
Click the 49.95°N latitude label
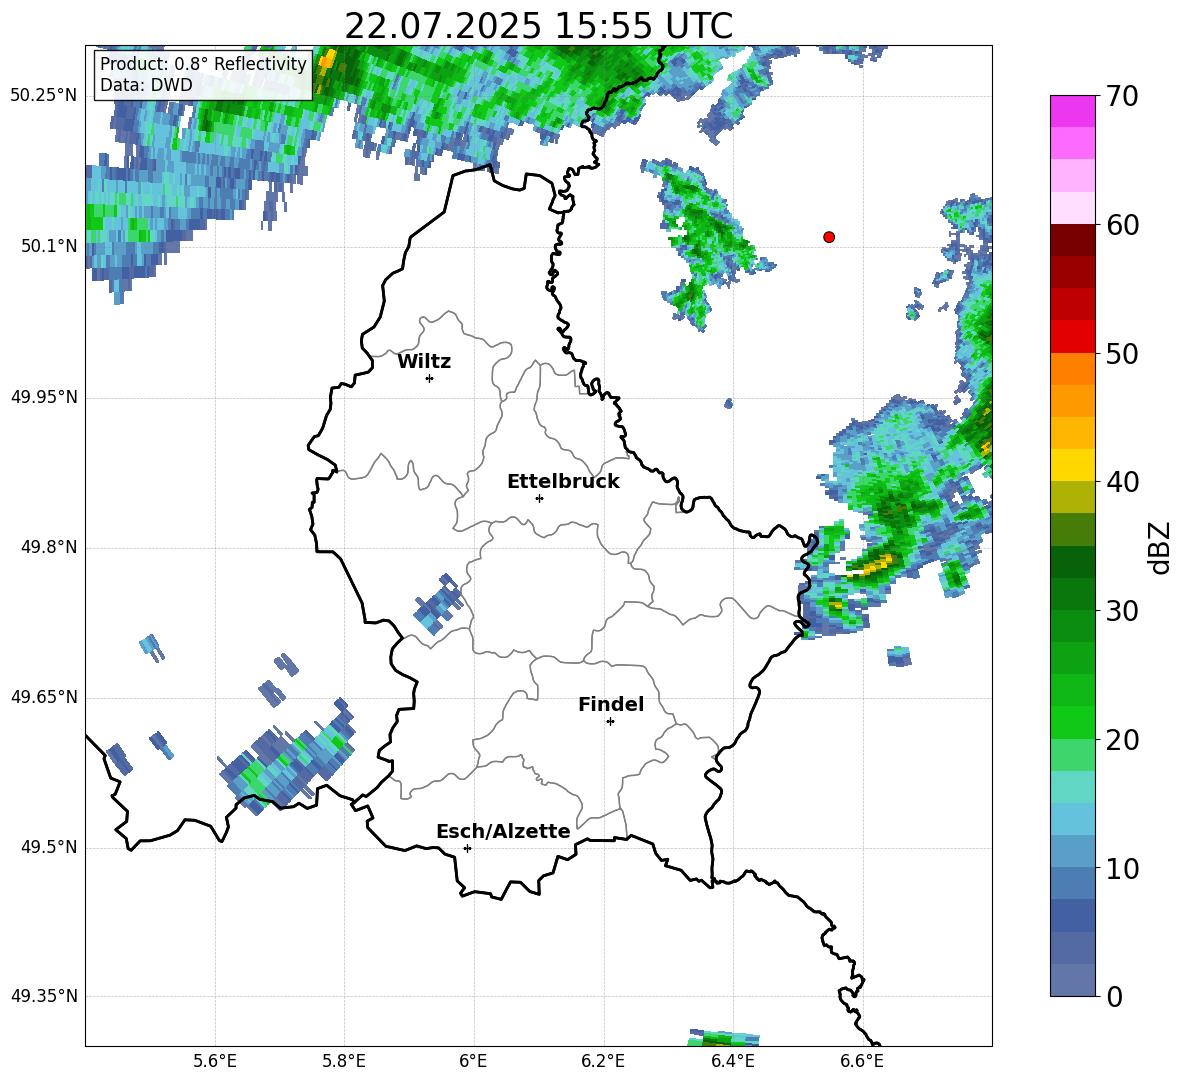coord(44,397)
